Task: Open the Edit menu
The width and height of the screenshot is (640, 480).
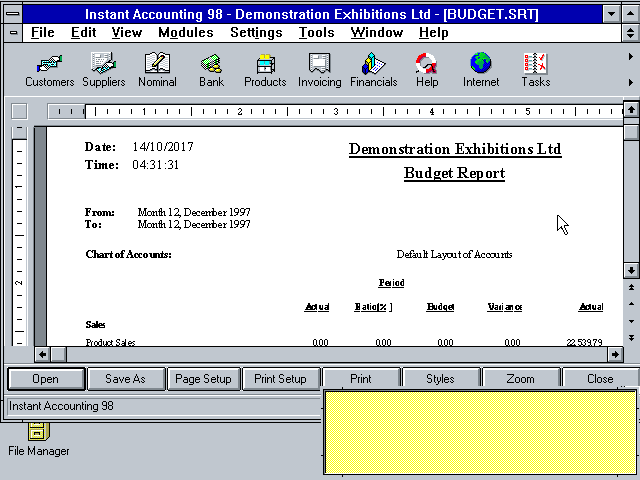Action: [83, 33]
